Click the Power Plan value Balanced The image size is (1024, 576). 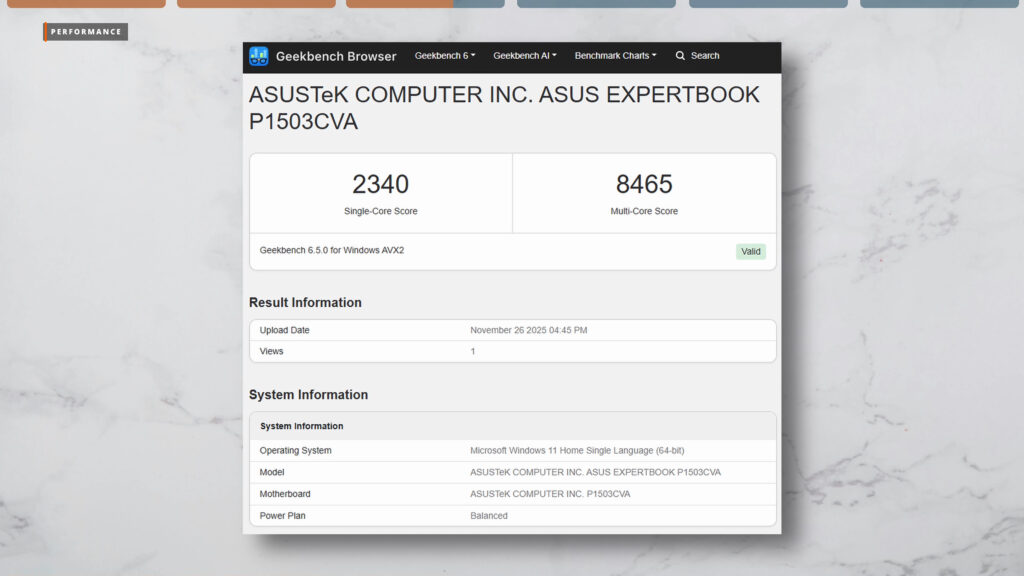489,516
